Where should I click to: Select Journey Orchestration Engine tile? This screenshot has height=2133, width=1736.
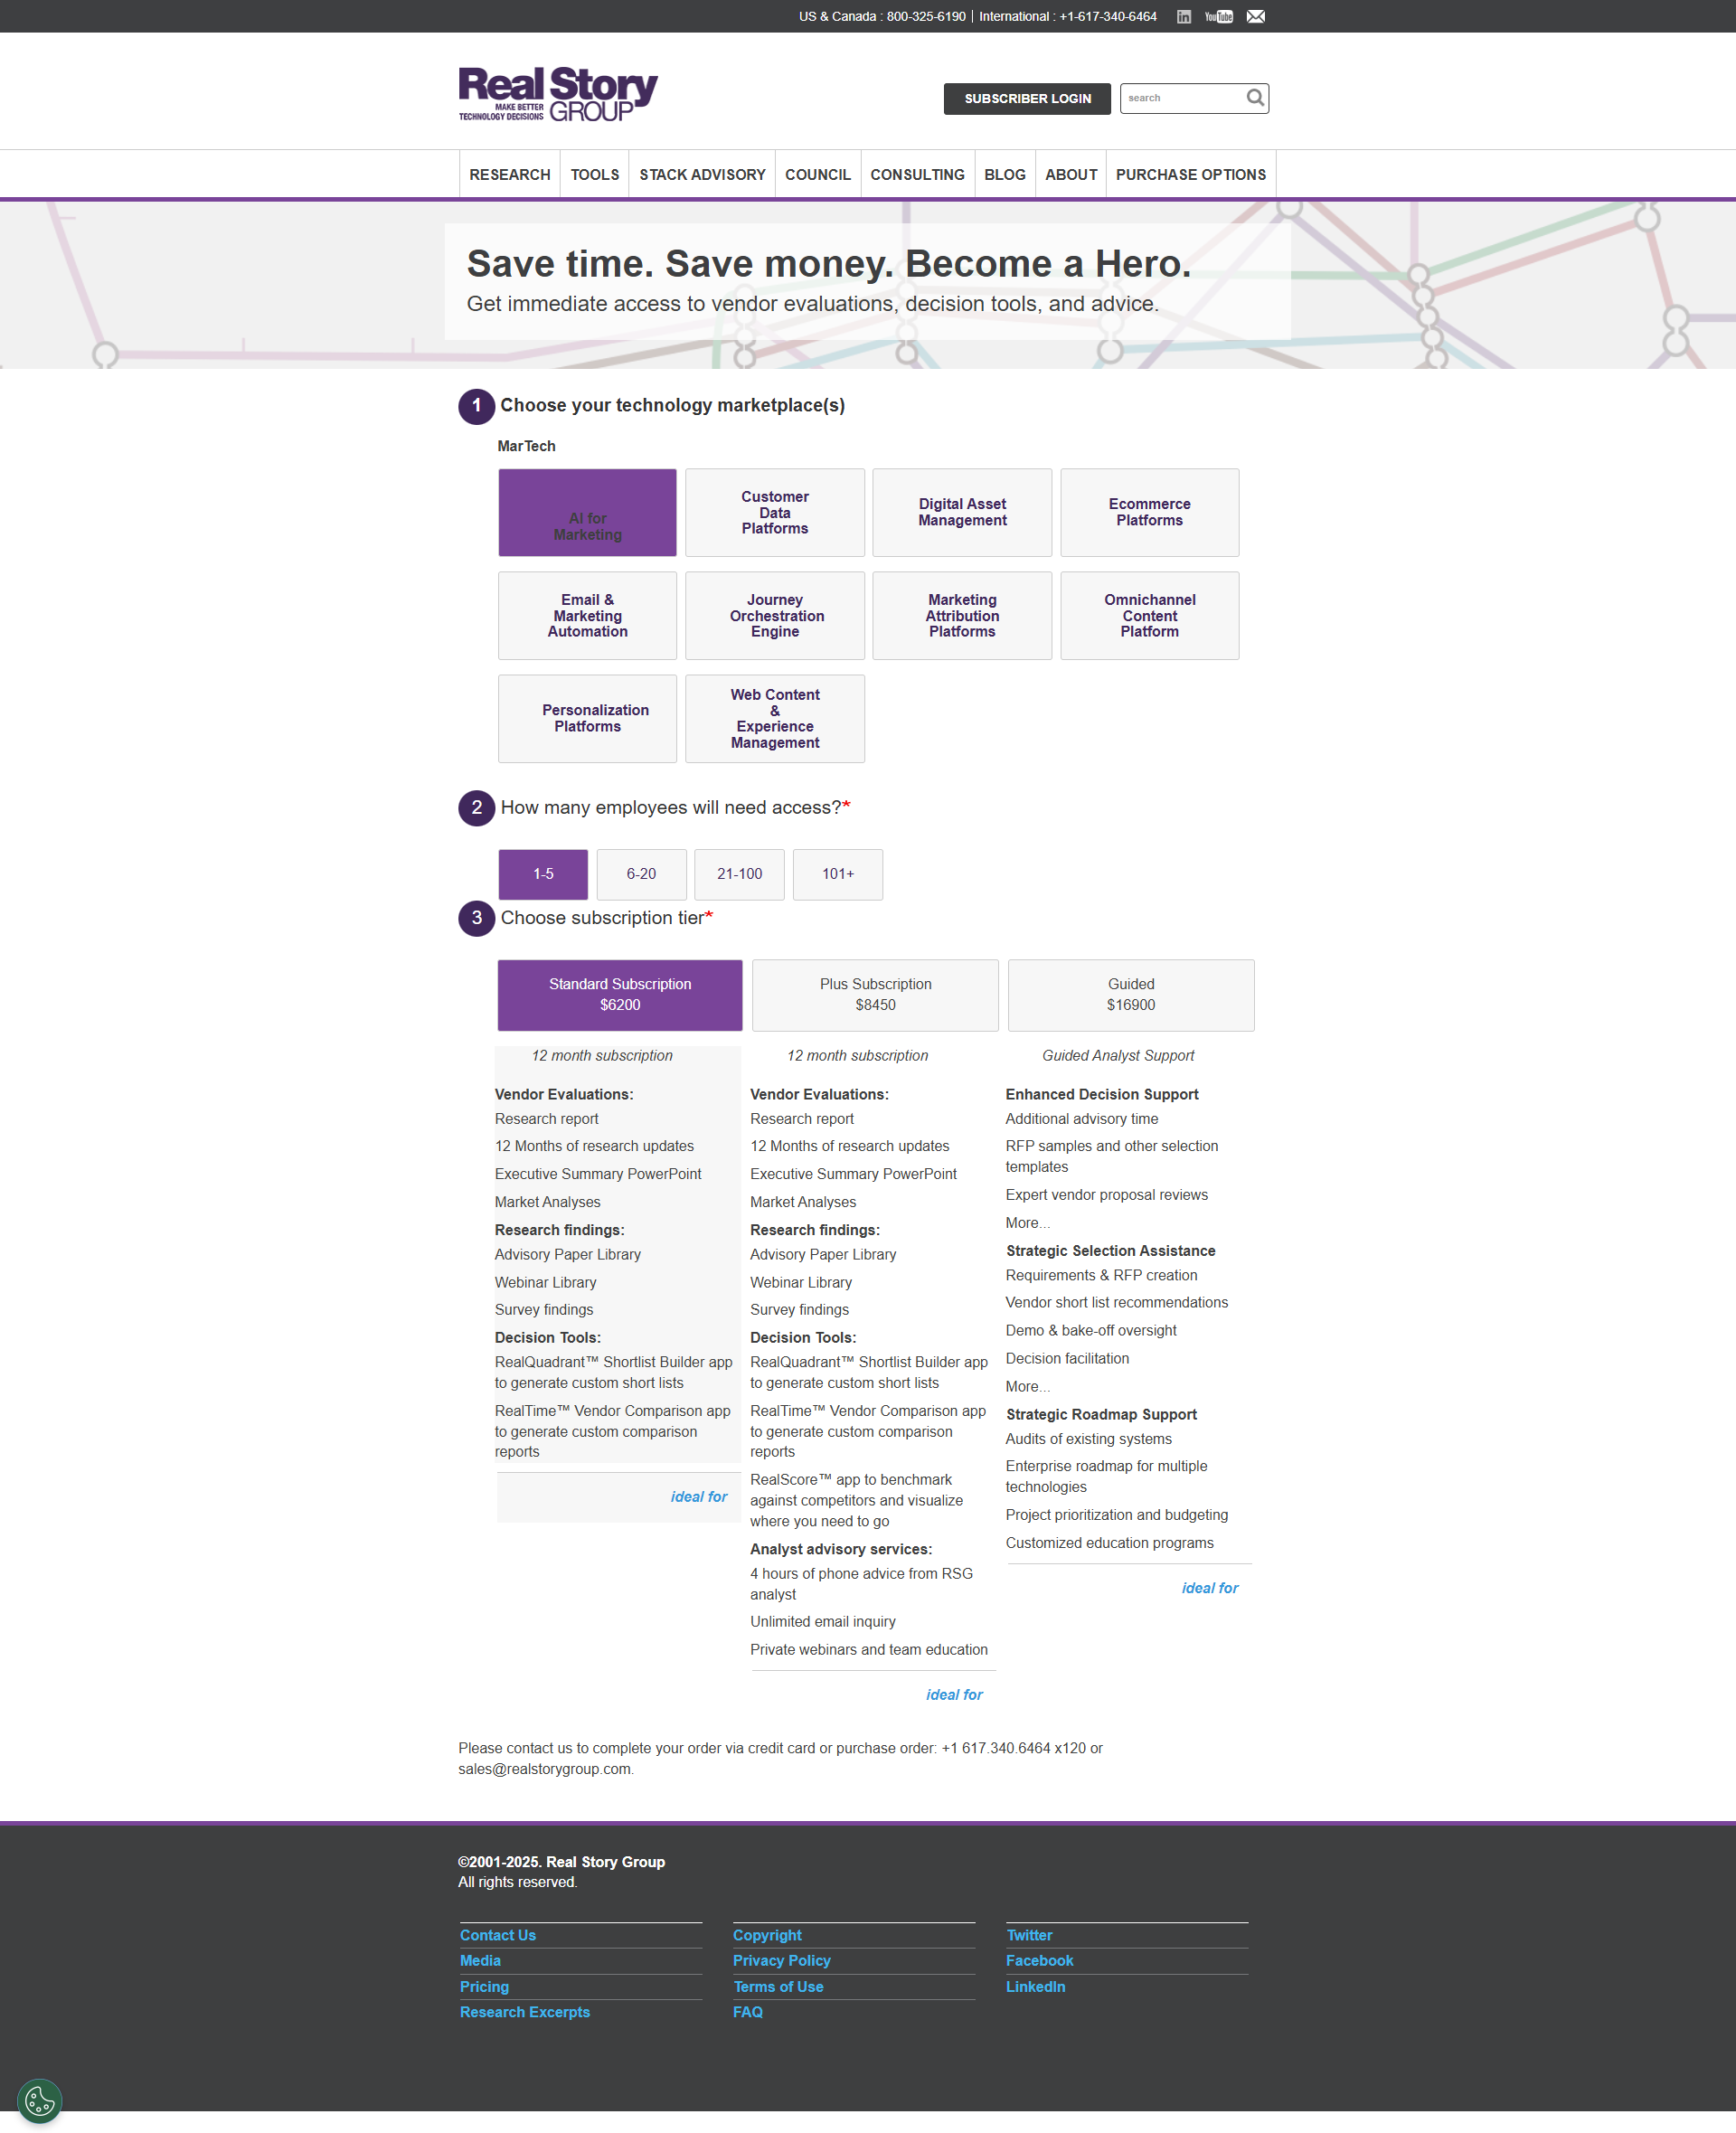pos(775,616)
